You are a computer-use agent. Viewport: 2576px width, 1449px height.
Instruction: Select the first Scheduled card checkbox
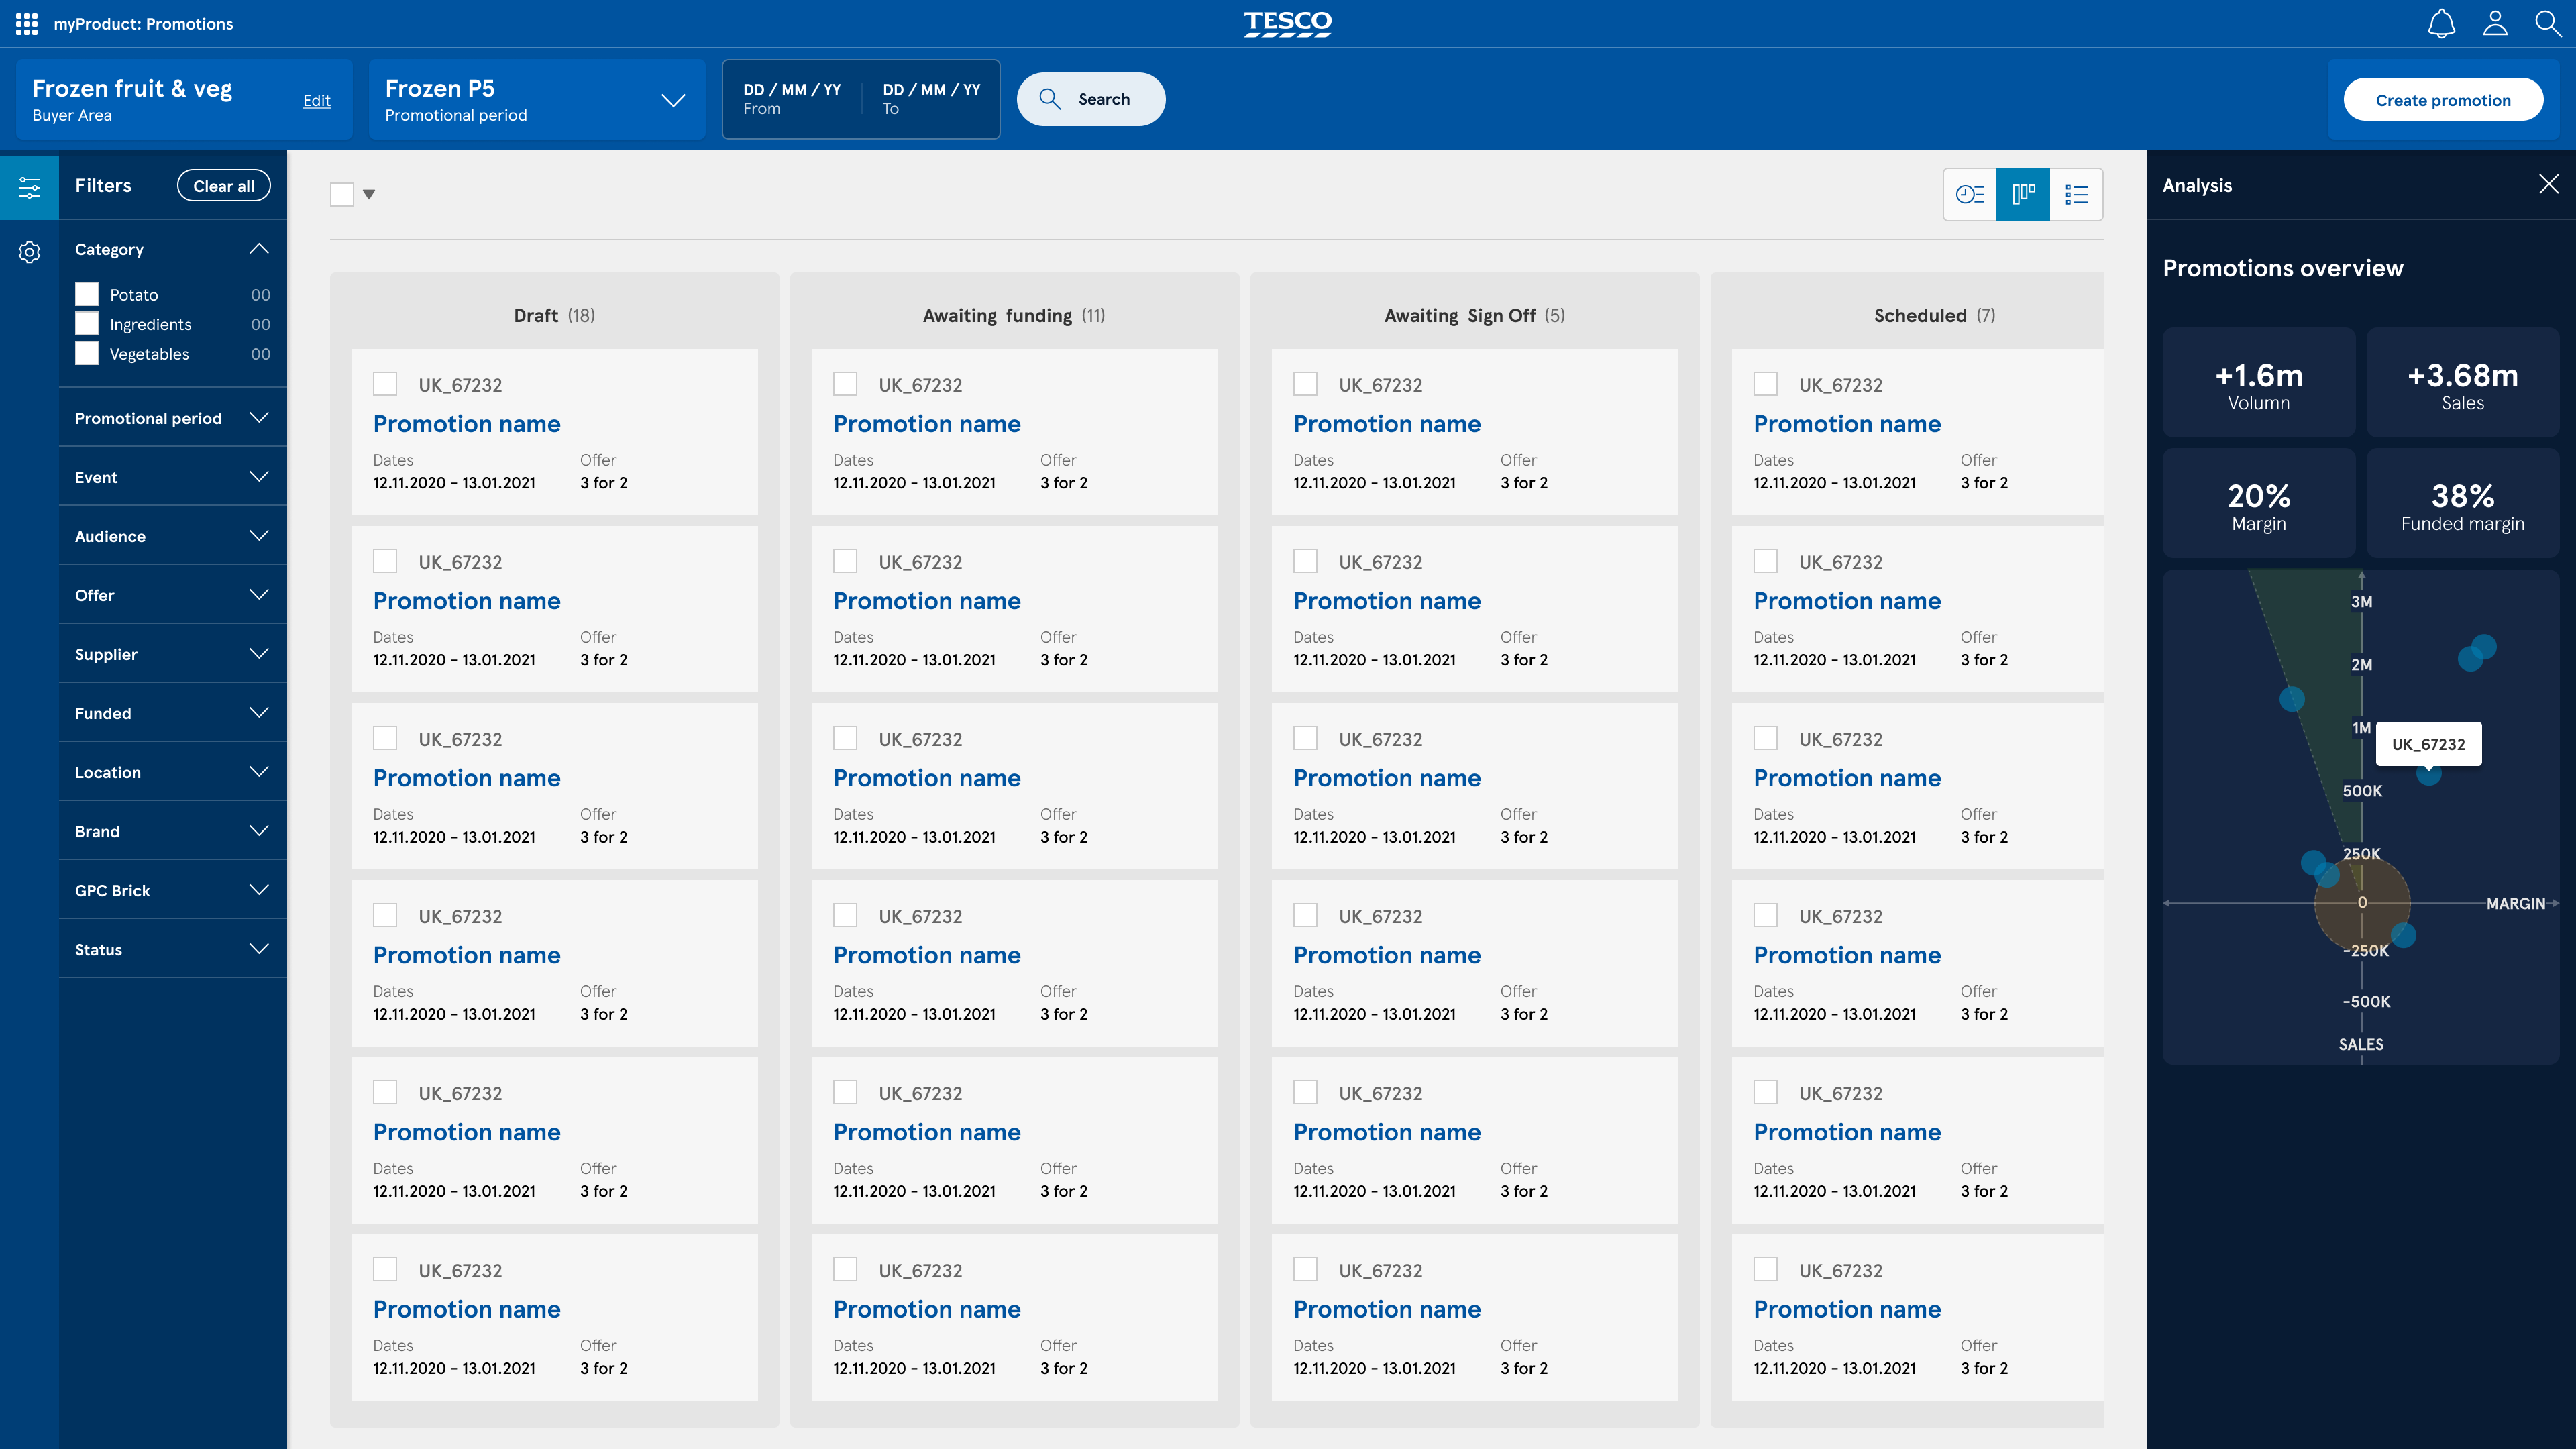pyautogui.click(x=1765, y=384)
